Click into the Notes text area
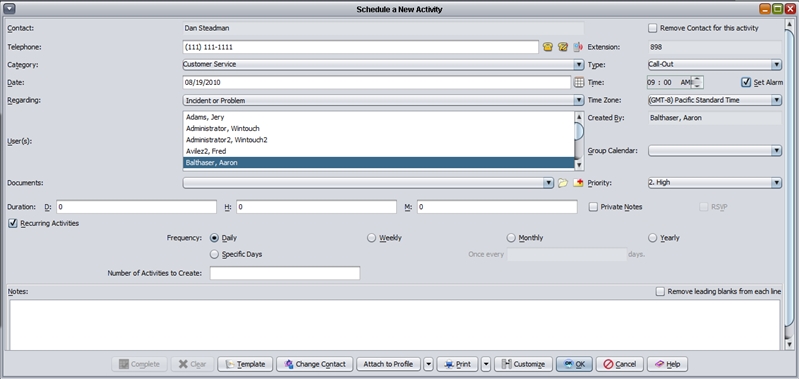799x379 pixels. coord(394,324)
